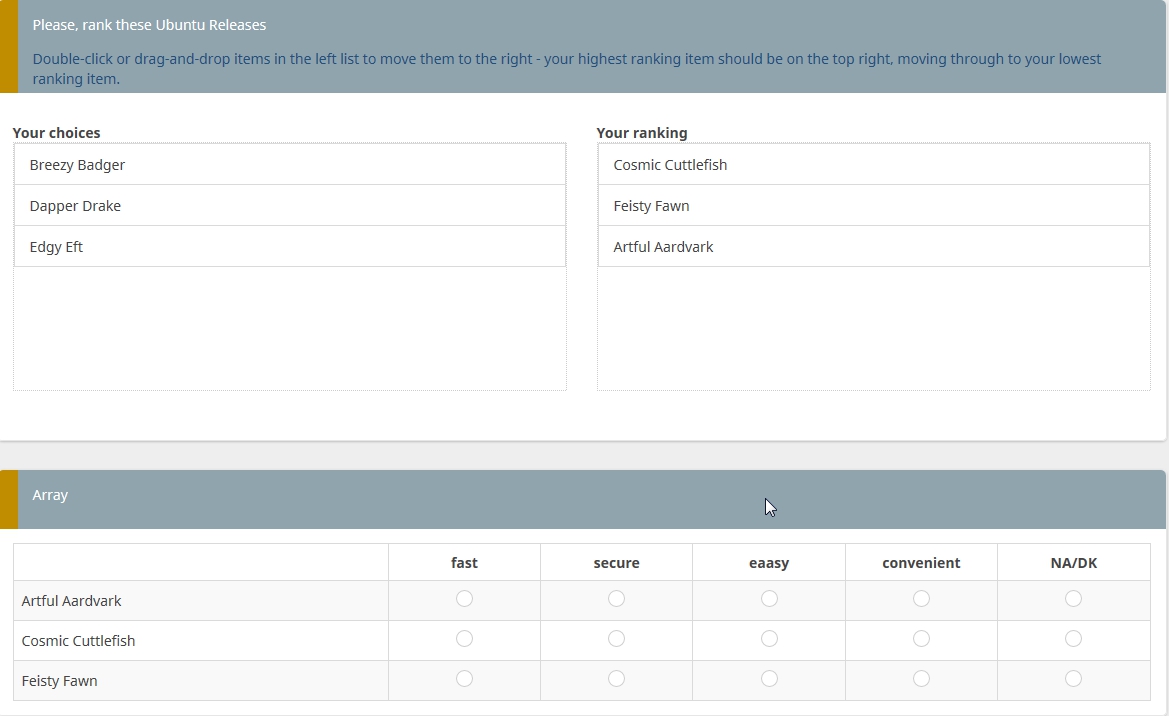Select convenient for Feisty Fawn
This screenshot has width=1169, height=716.
[x=921, y=679]
